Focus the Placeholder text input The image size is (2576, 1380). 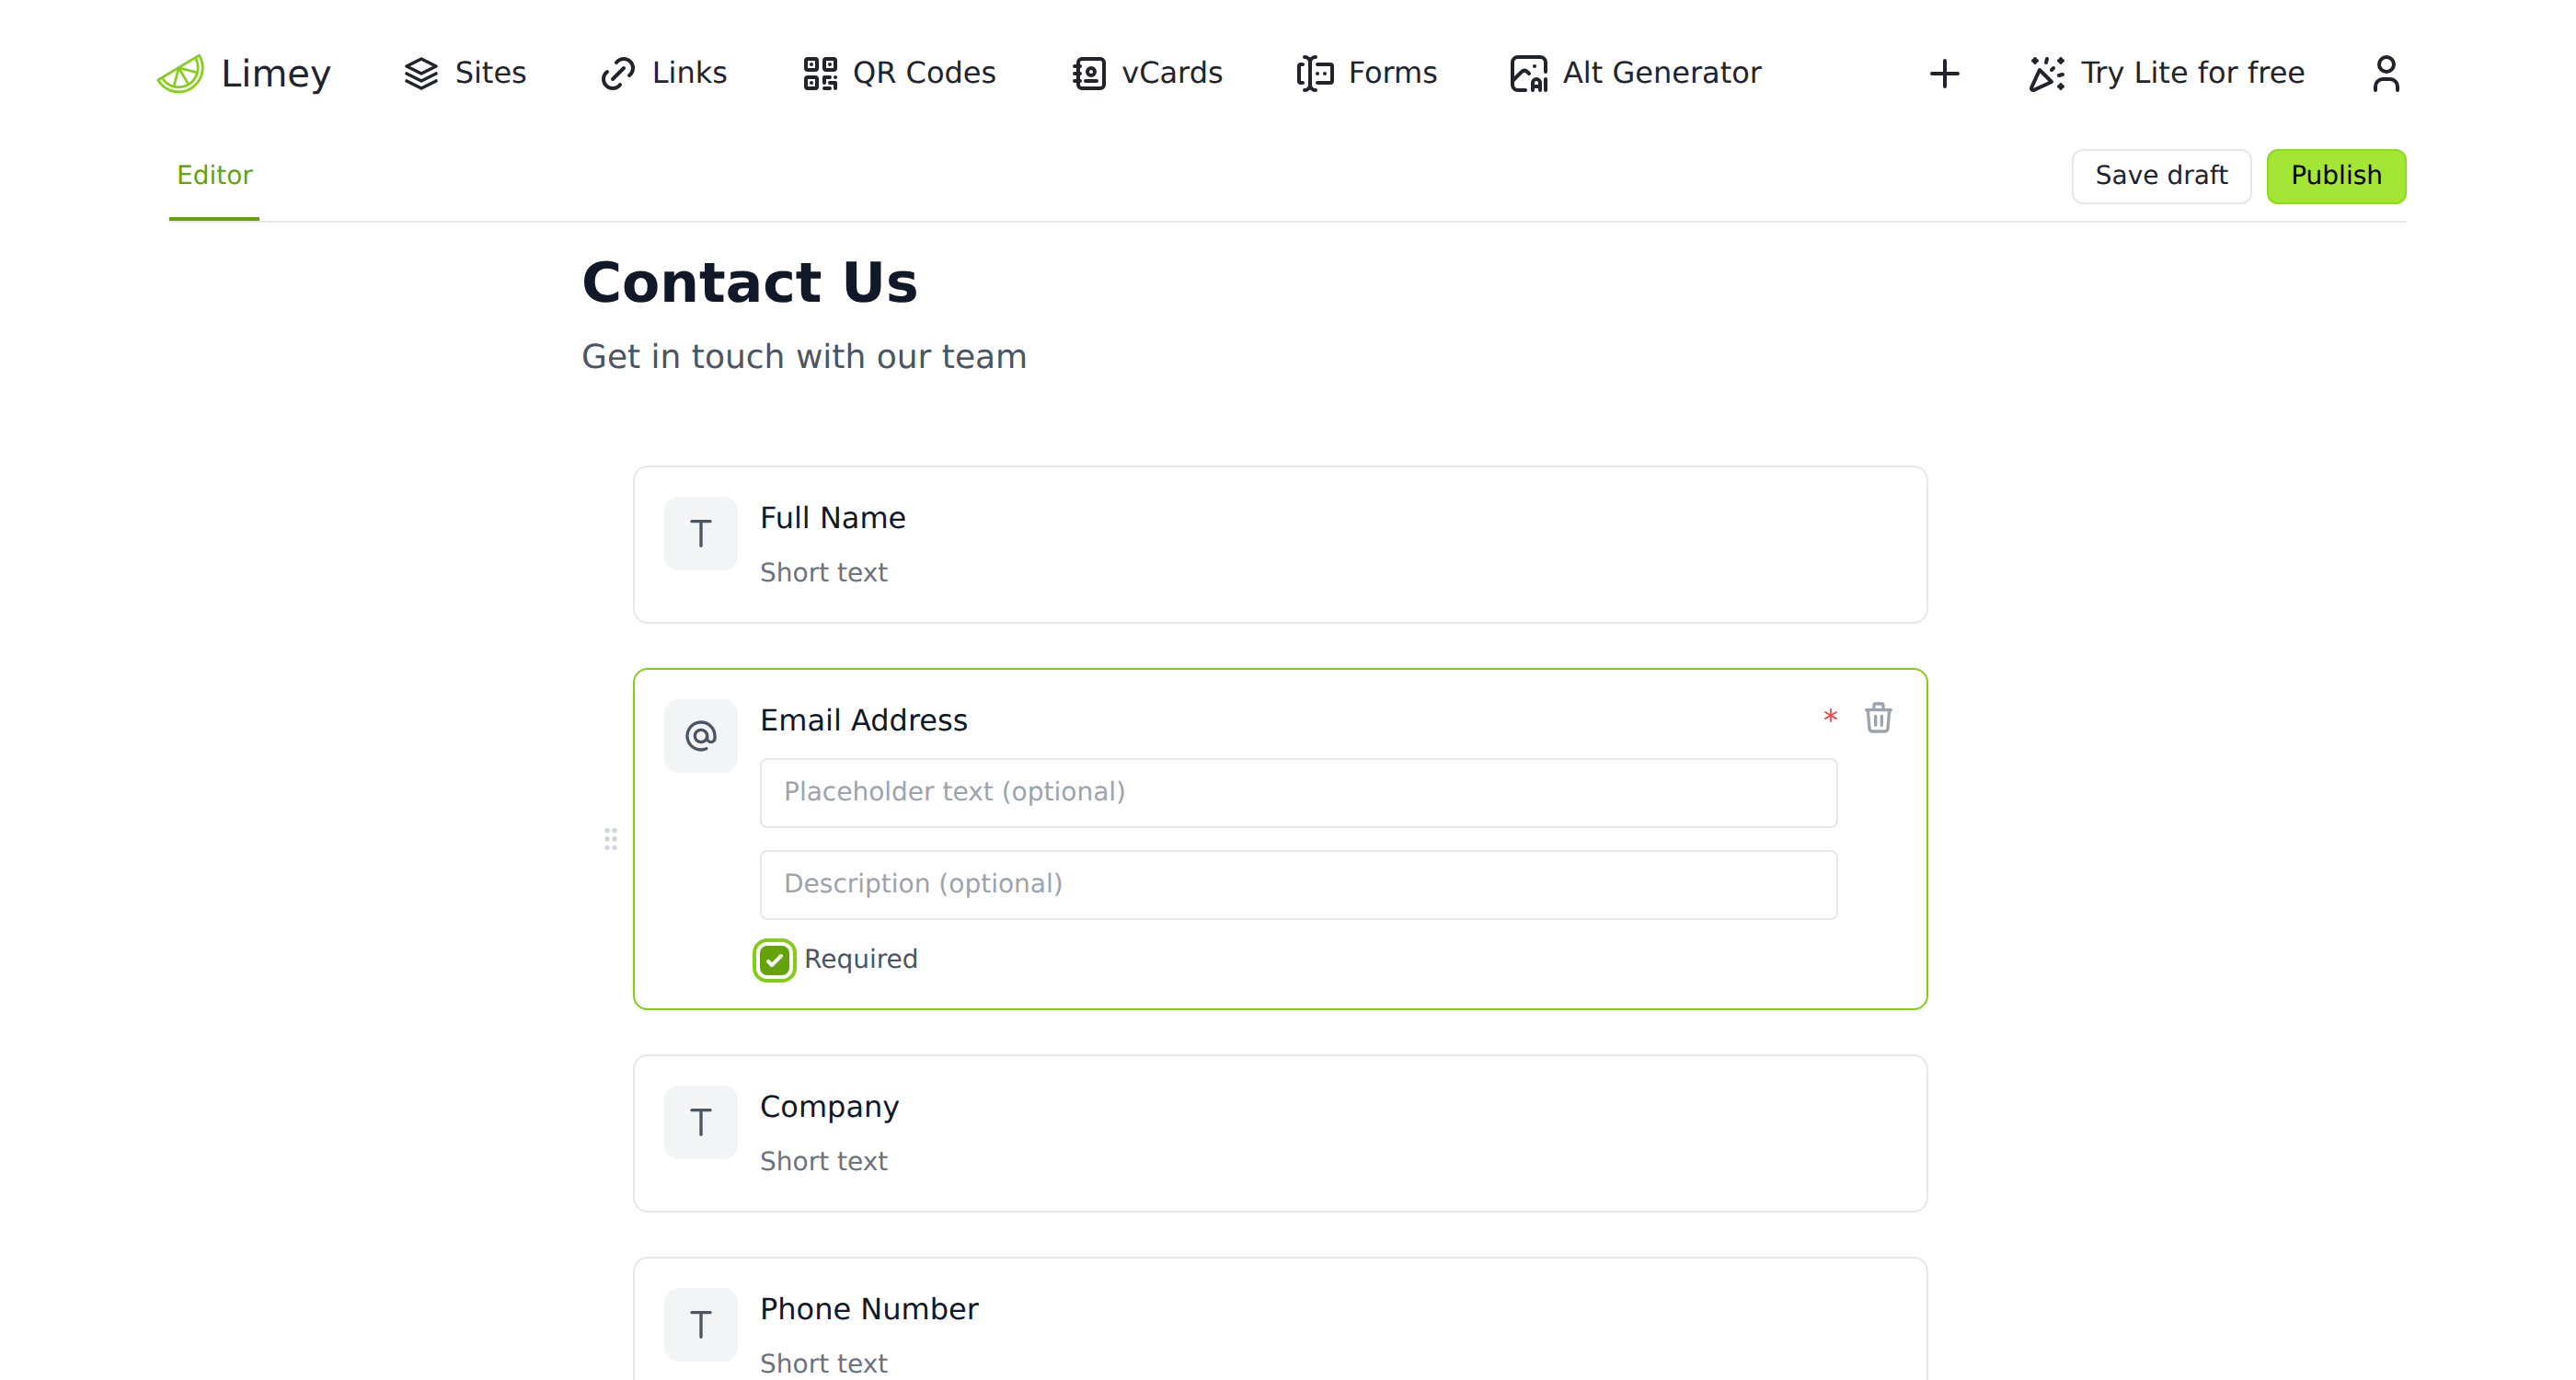pos(1298,792)
